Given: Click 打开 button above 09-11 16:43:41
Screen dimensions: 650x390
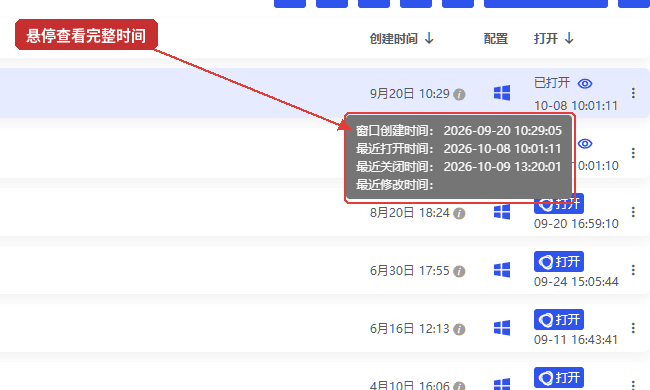Looking at the screenshot, I should [x=559, y=320].
